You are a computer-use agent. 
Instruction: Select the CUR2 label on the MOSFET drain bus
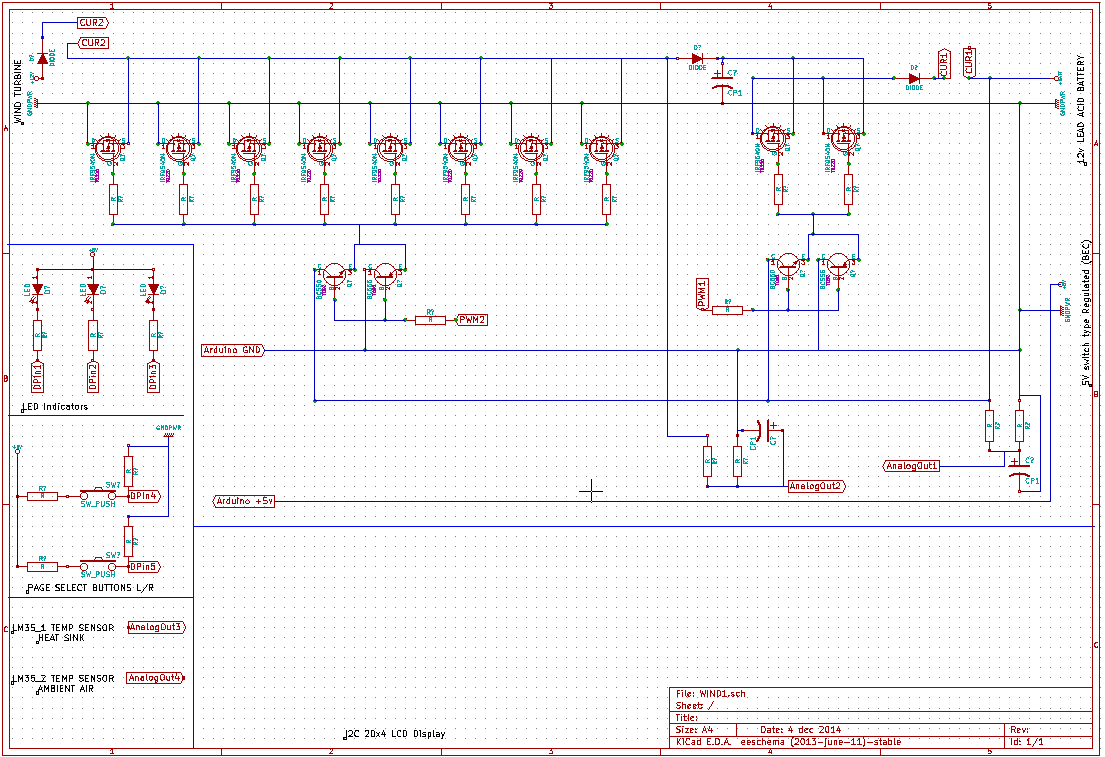click(x=93, y=43)
